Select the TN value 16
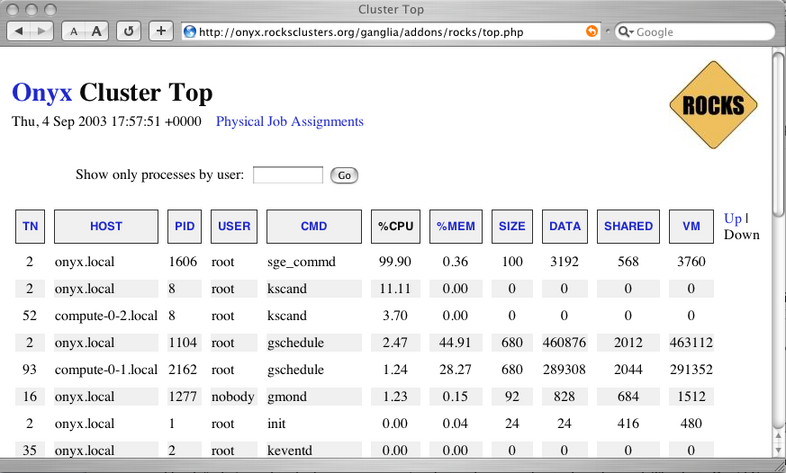The image size is (786, 473). 30,397
